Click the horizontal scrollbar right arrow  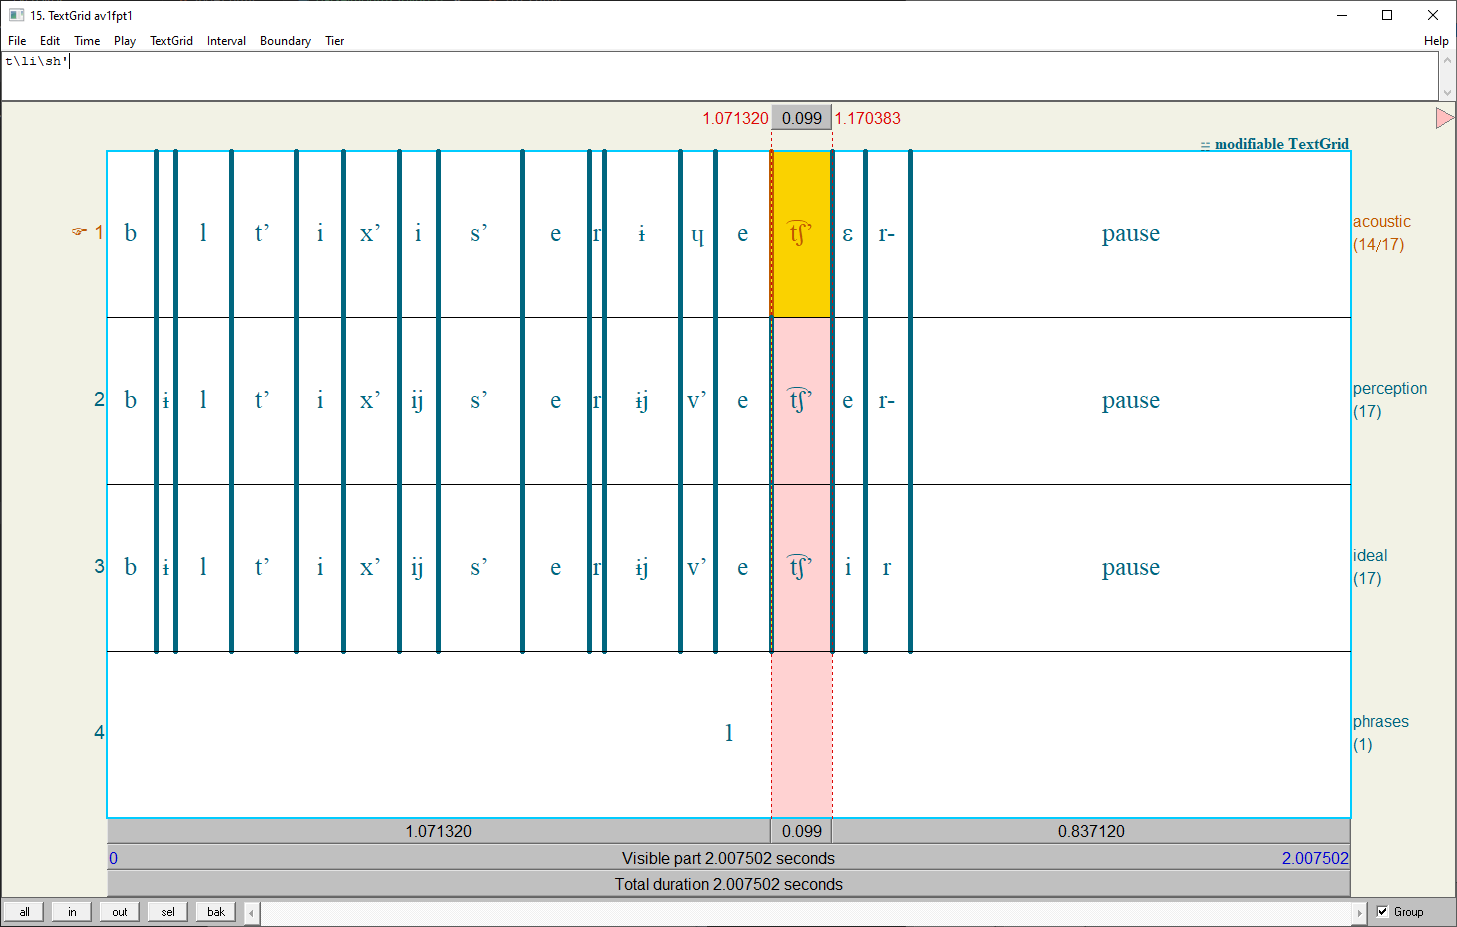click(x=1359, y=912)
